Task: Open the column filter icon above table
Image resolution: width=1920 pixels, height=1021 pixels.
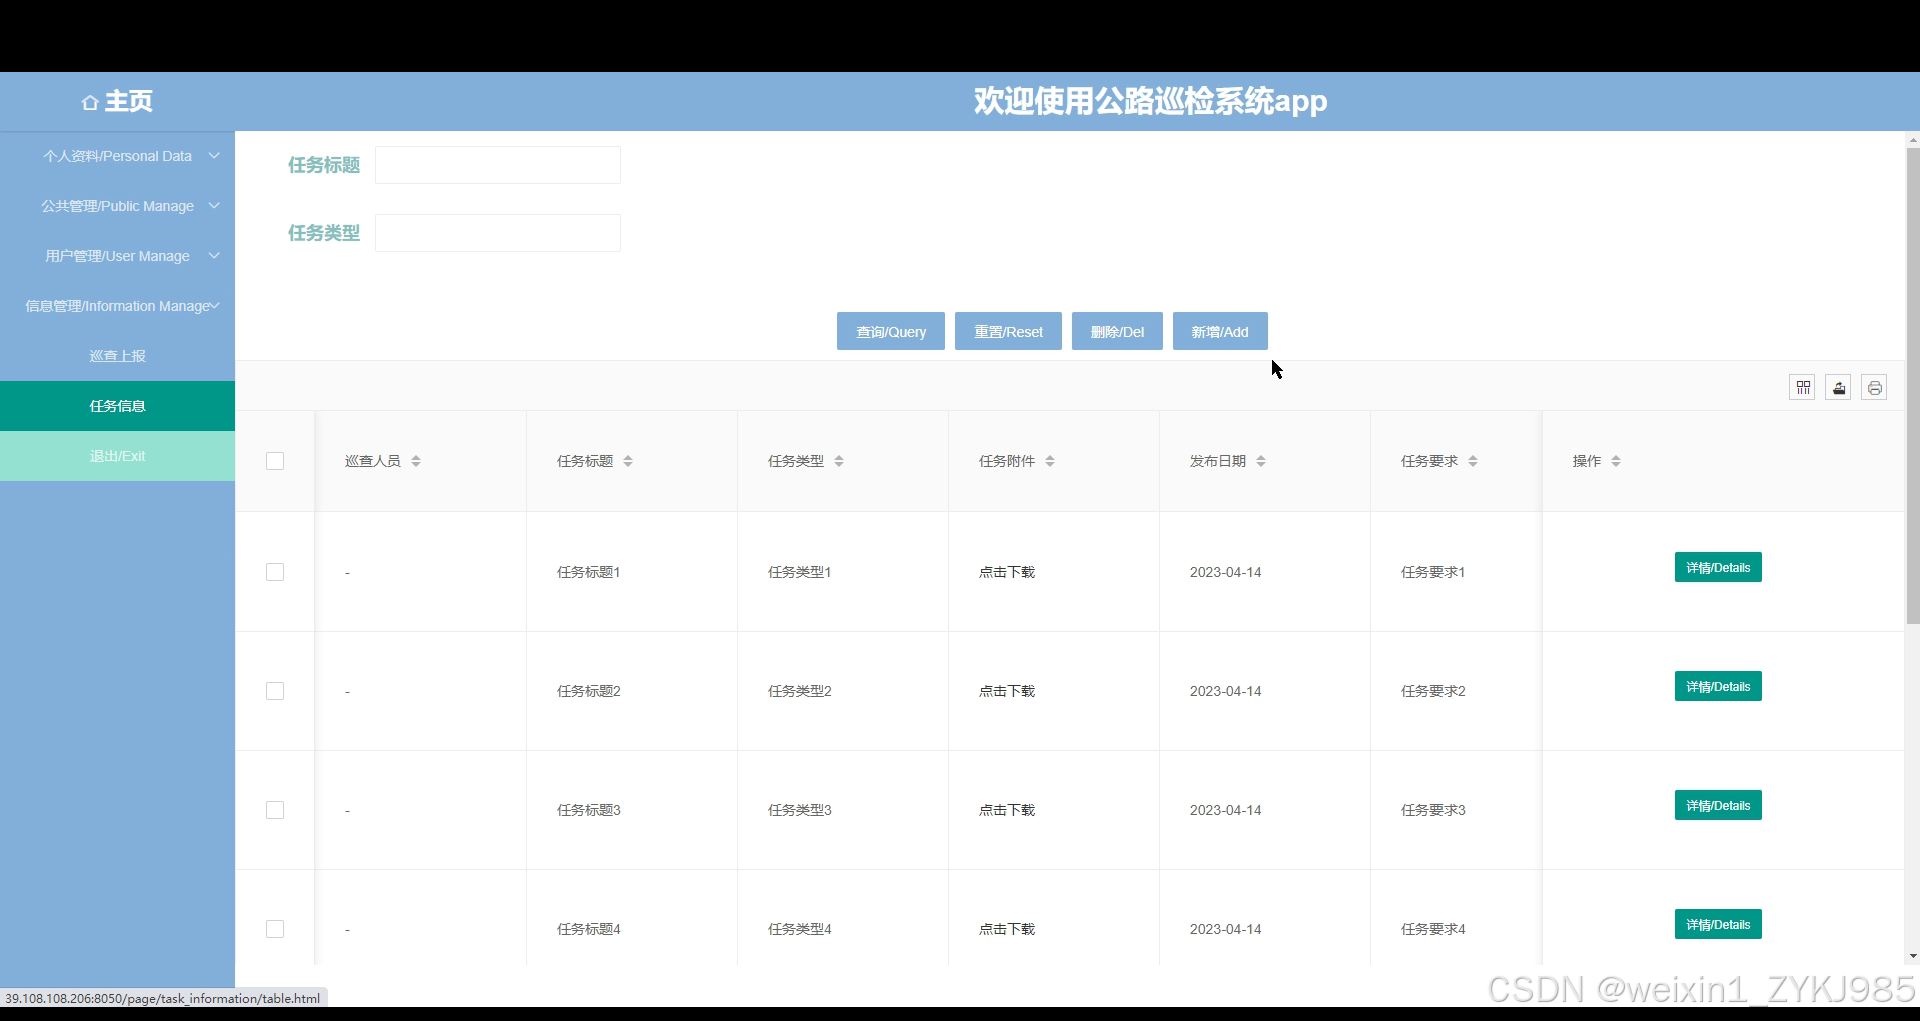Action: [1802, 387]
